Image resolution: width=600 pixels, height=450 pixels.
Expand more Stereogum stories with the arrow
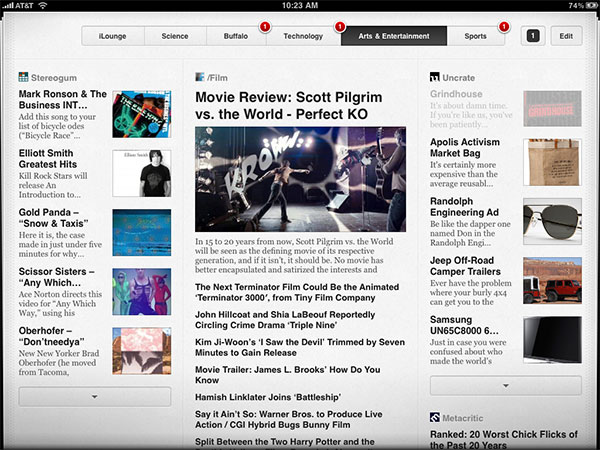[95, 396]
